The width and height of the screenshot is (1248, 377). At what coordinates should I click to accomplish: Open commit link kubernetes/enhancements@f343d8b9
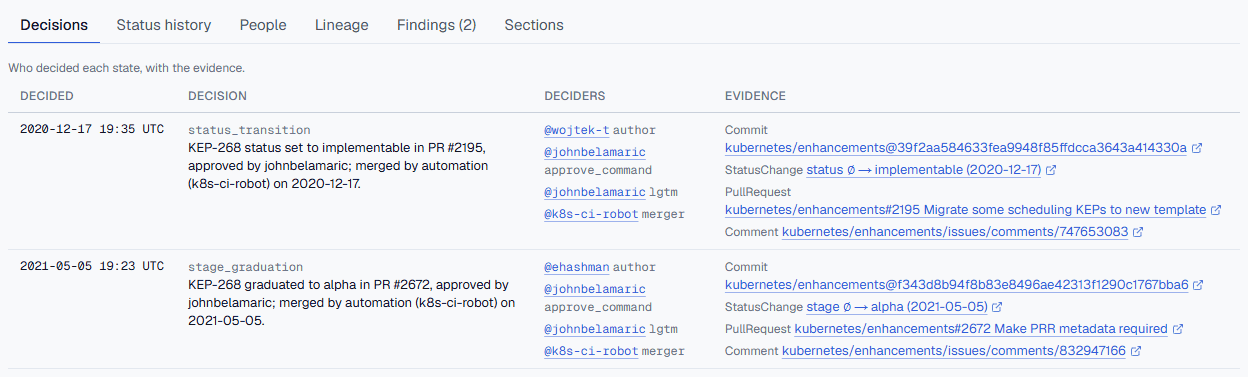click(957, 286)
